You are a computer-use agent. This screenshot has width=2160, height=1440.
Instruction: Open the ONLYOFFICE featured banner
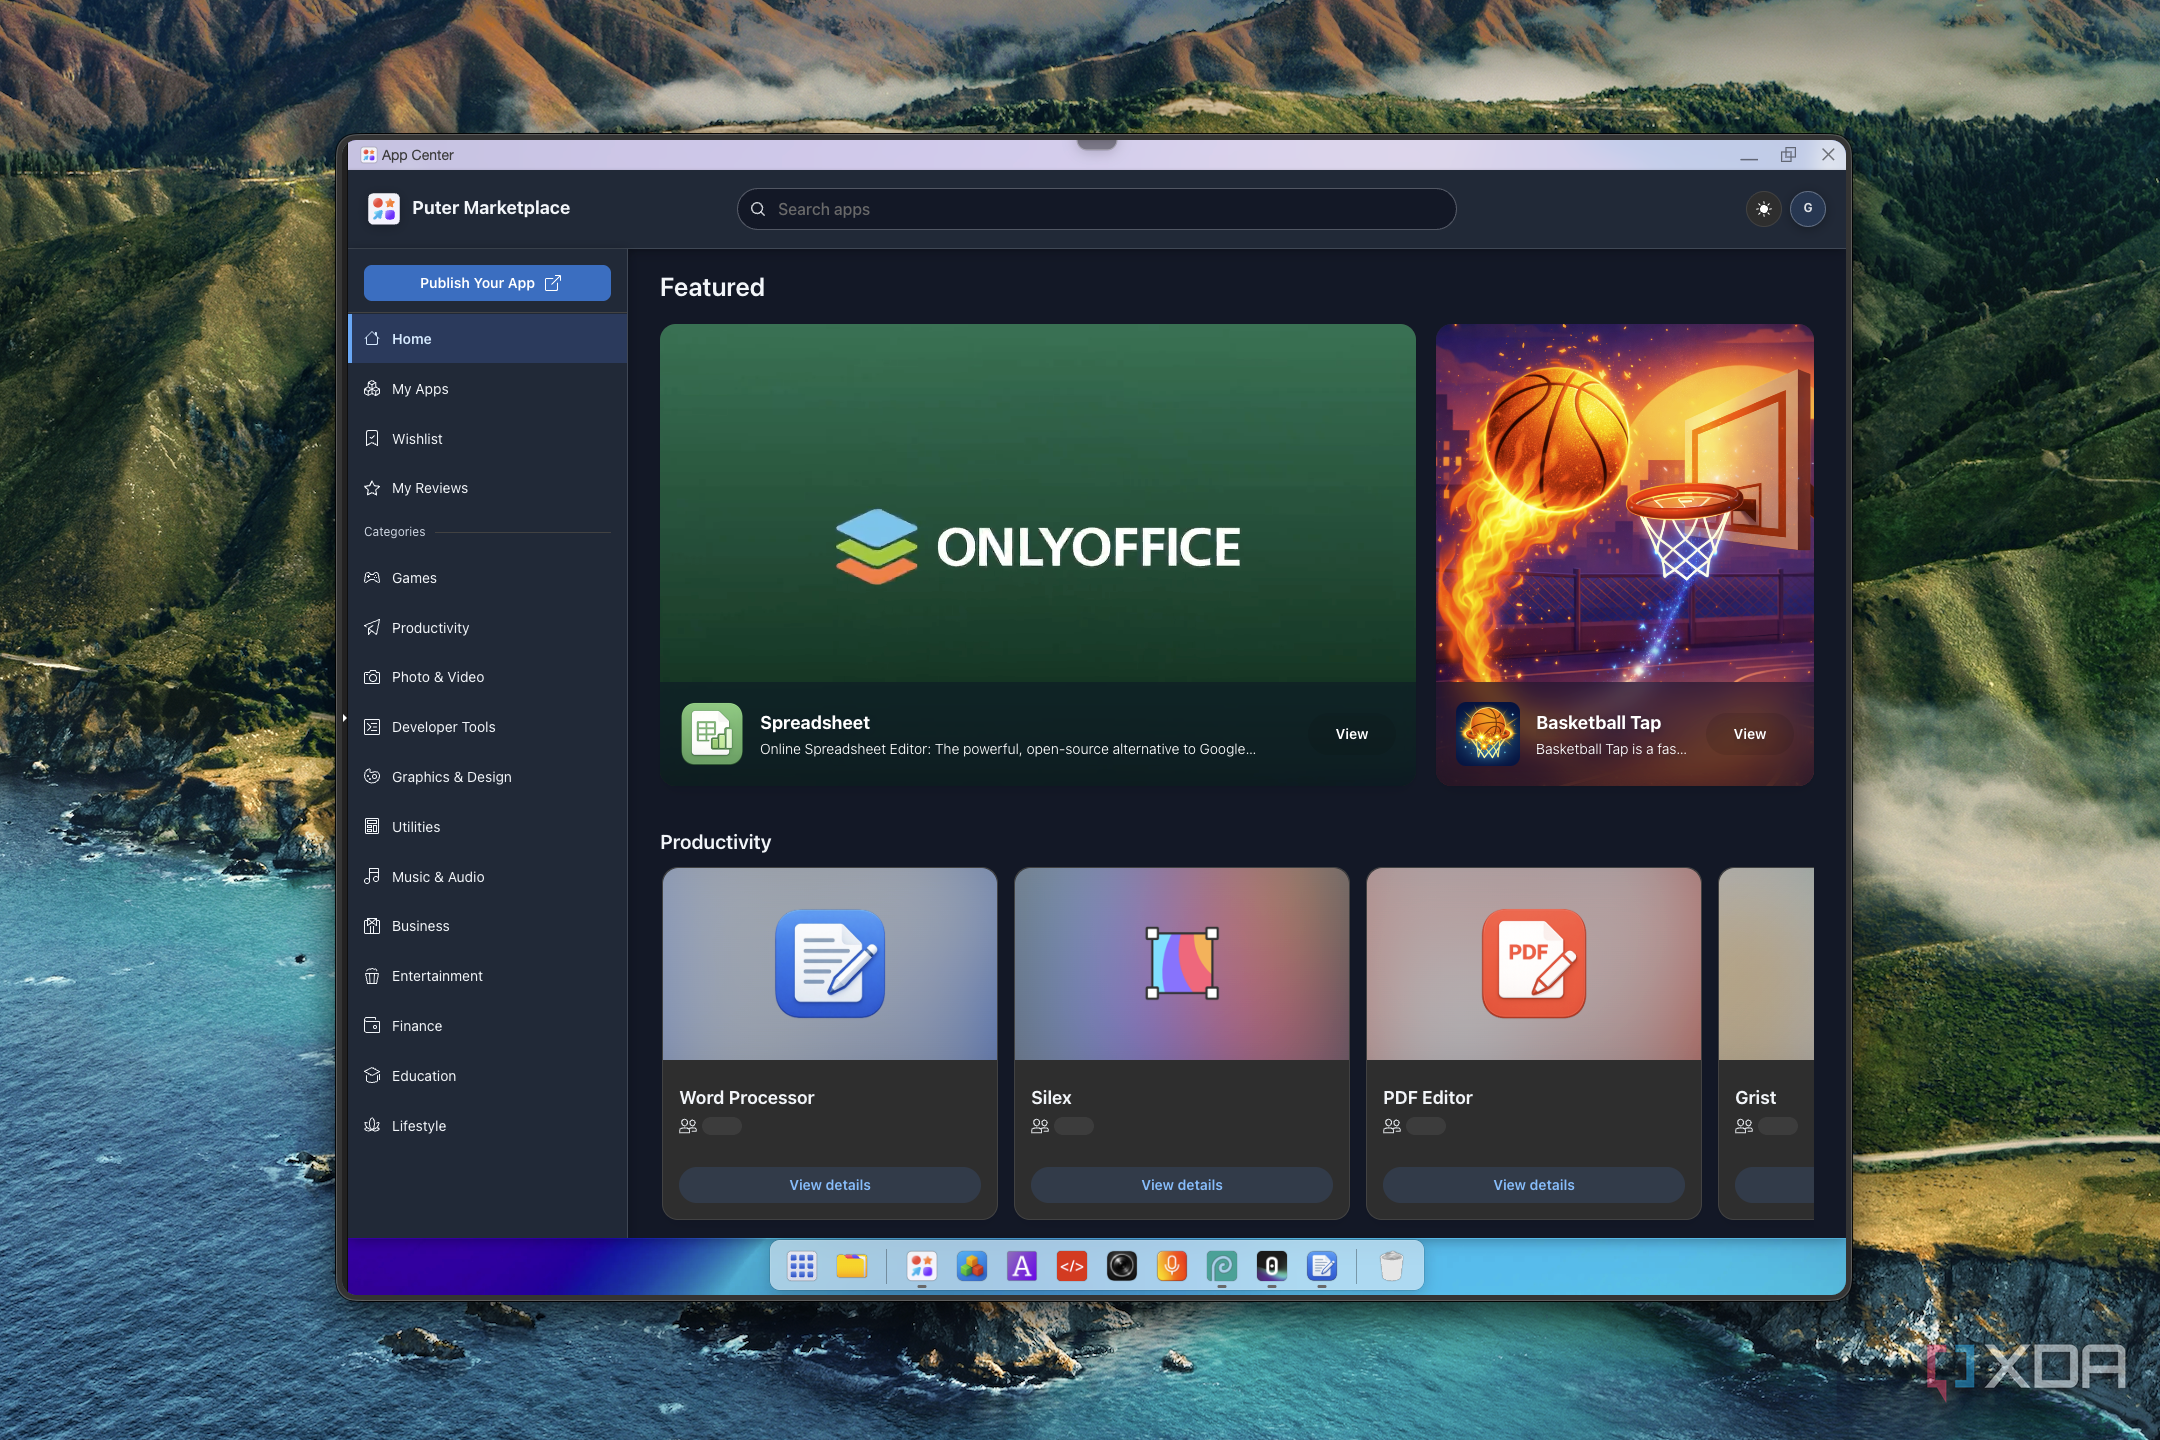1037,503
